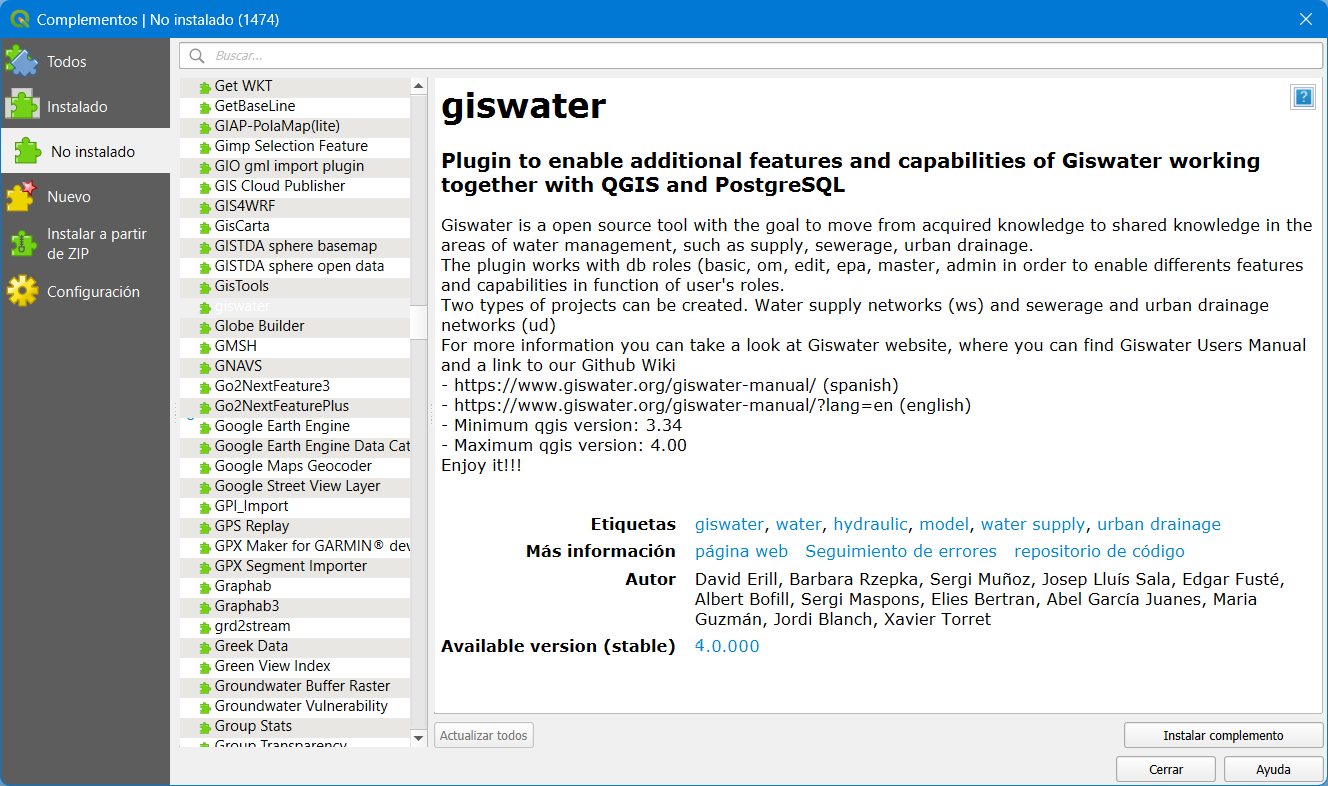Click the water supply tag link

pos(1032,524)
